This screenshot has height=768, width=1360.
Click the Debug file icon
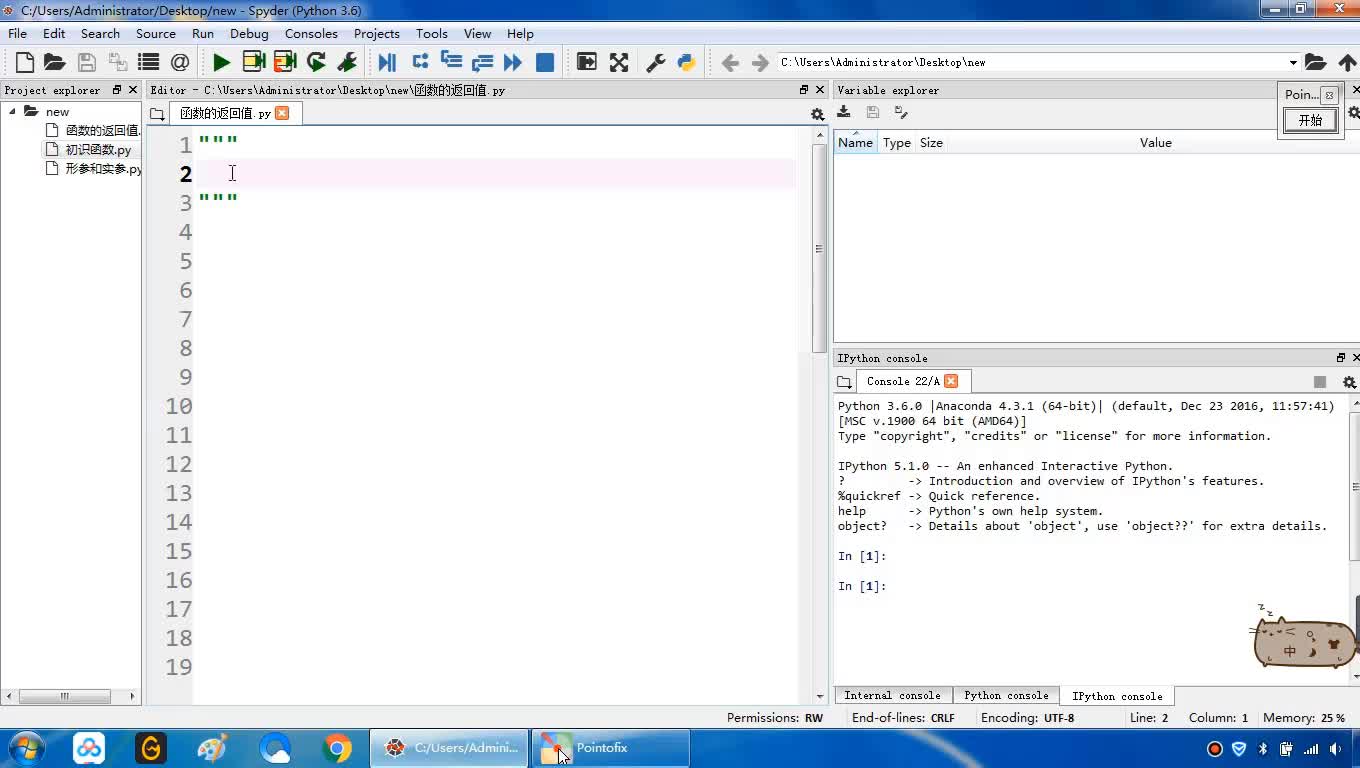tap(387, 62)
